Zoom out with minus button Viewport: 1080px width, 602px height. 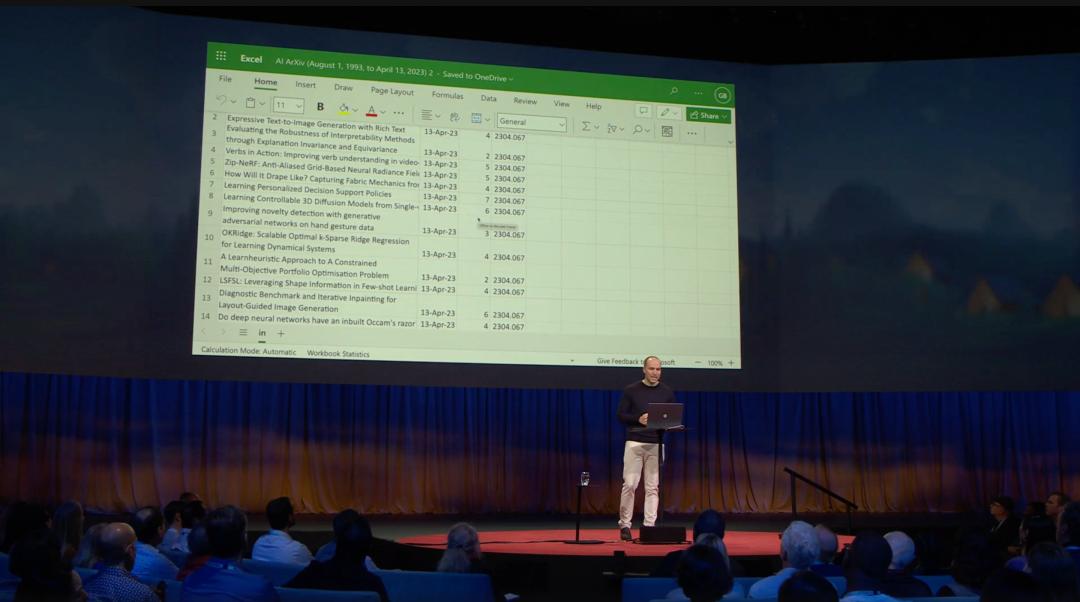[x=698, y=362]
